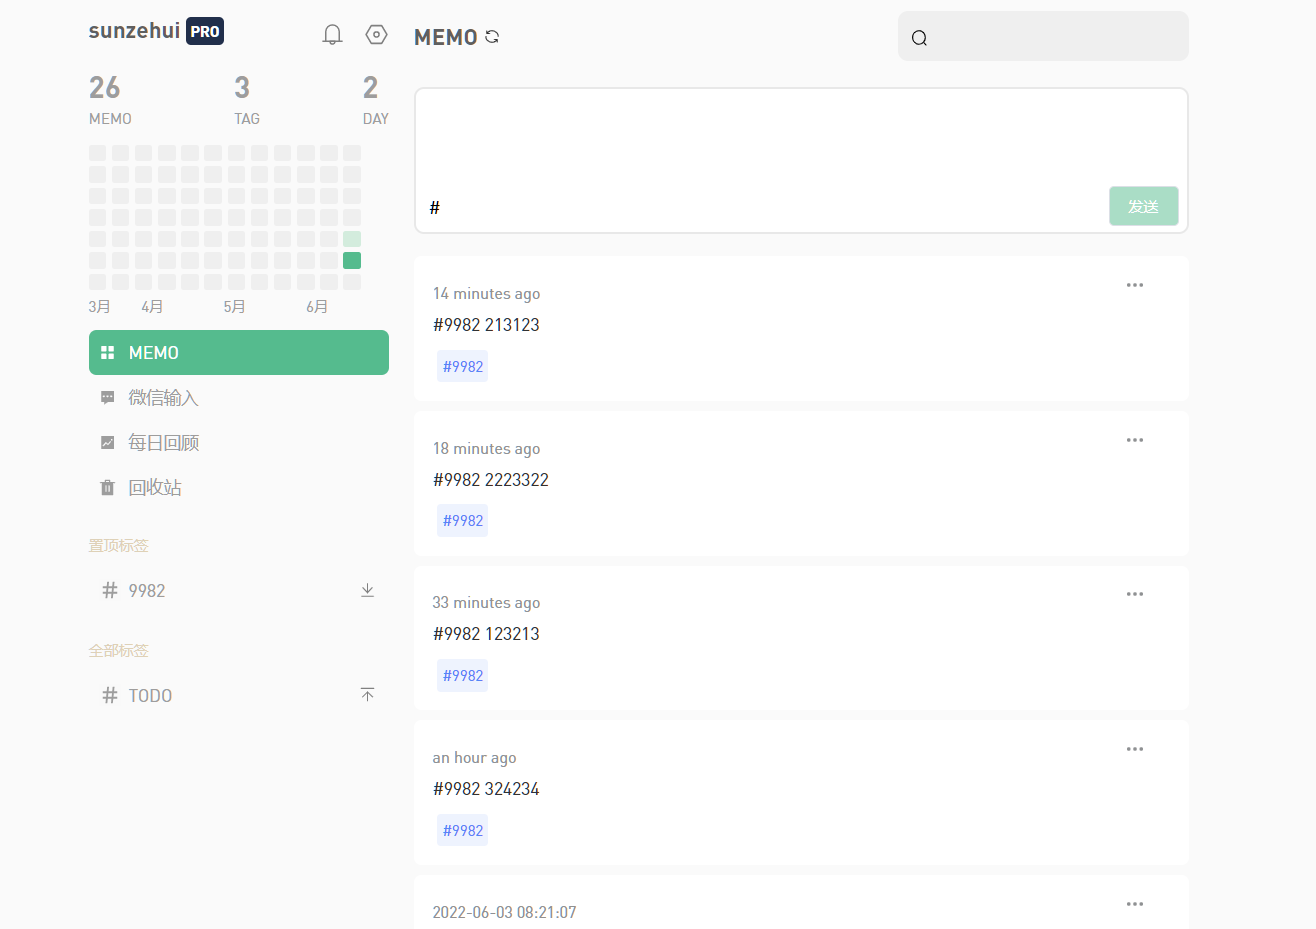
Task: Select the TODO tag in sidebar
Action: click(x=239, y=695)
